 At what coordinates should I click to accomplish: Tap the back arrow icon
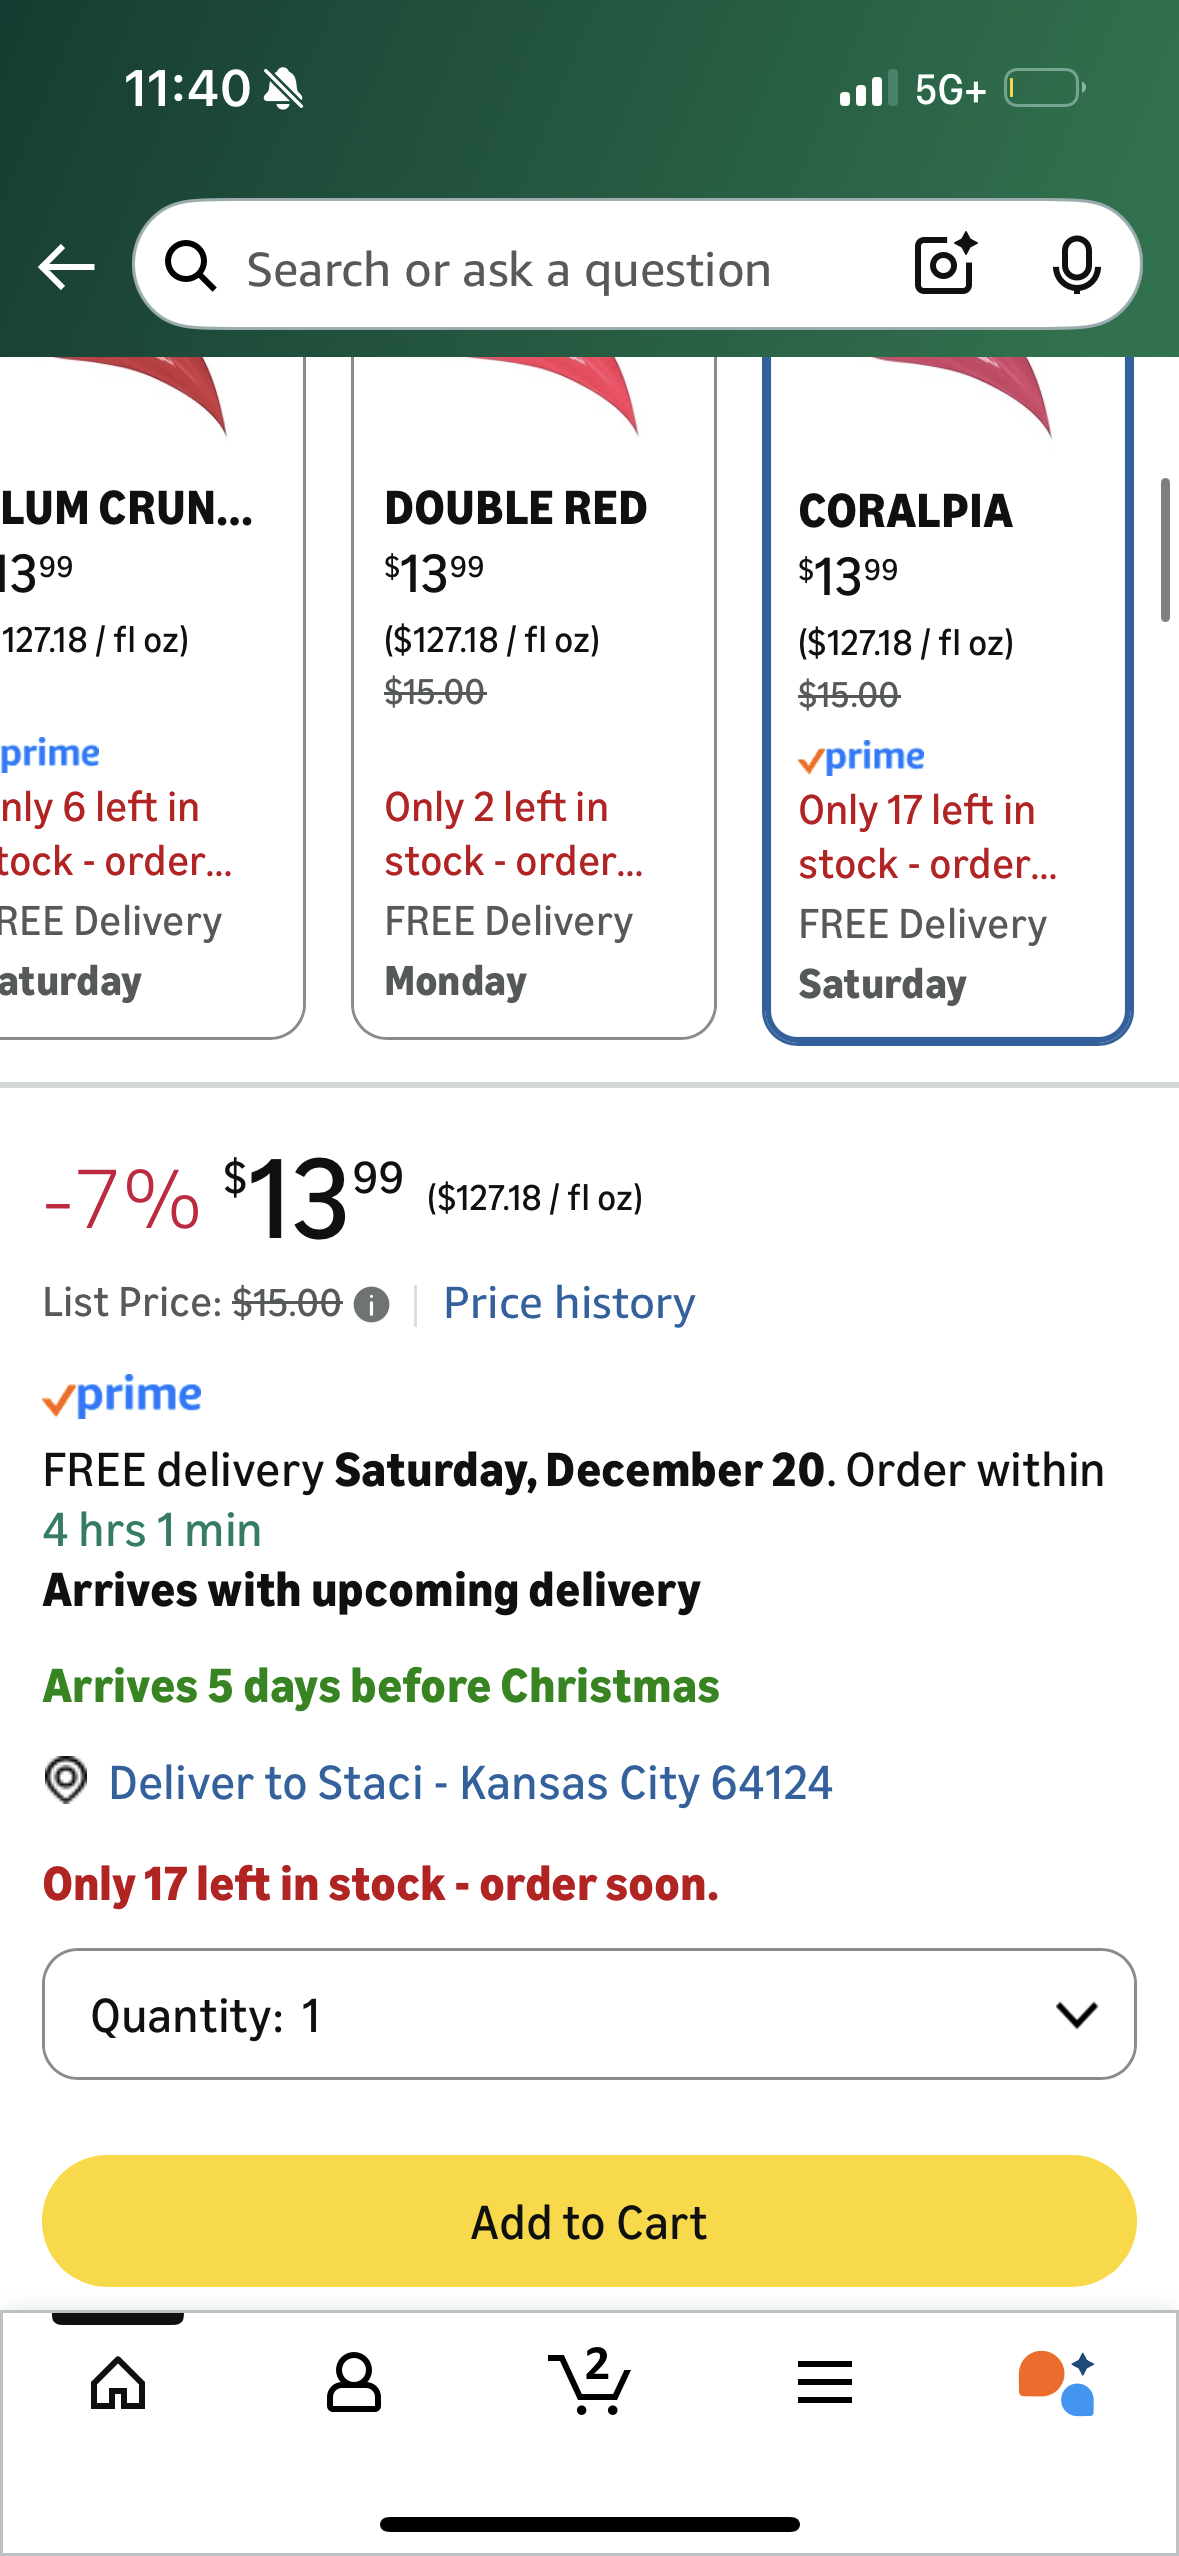66,267
